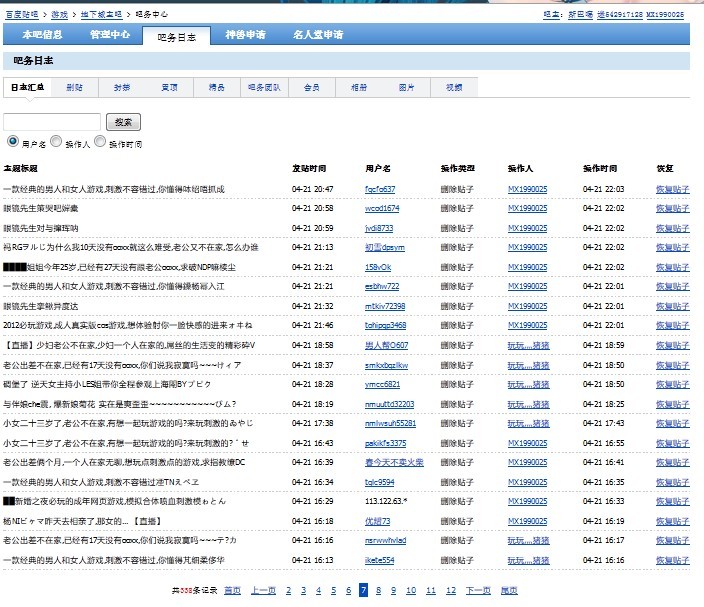Jump to page 2 of records
This screenshot has height=607, width=704.
288,590
